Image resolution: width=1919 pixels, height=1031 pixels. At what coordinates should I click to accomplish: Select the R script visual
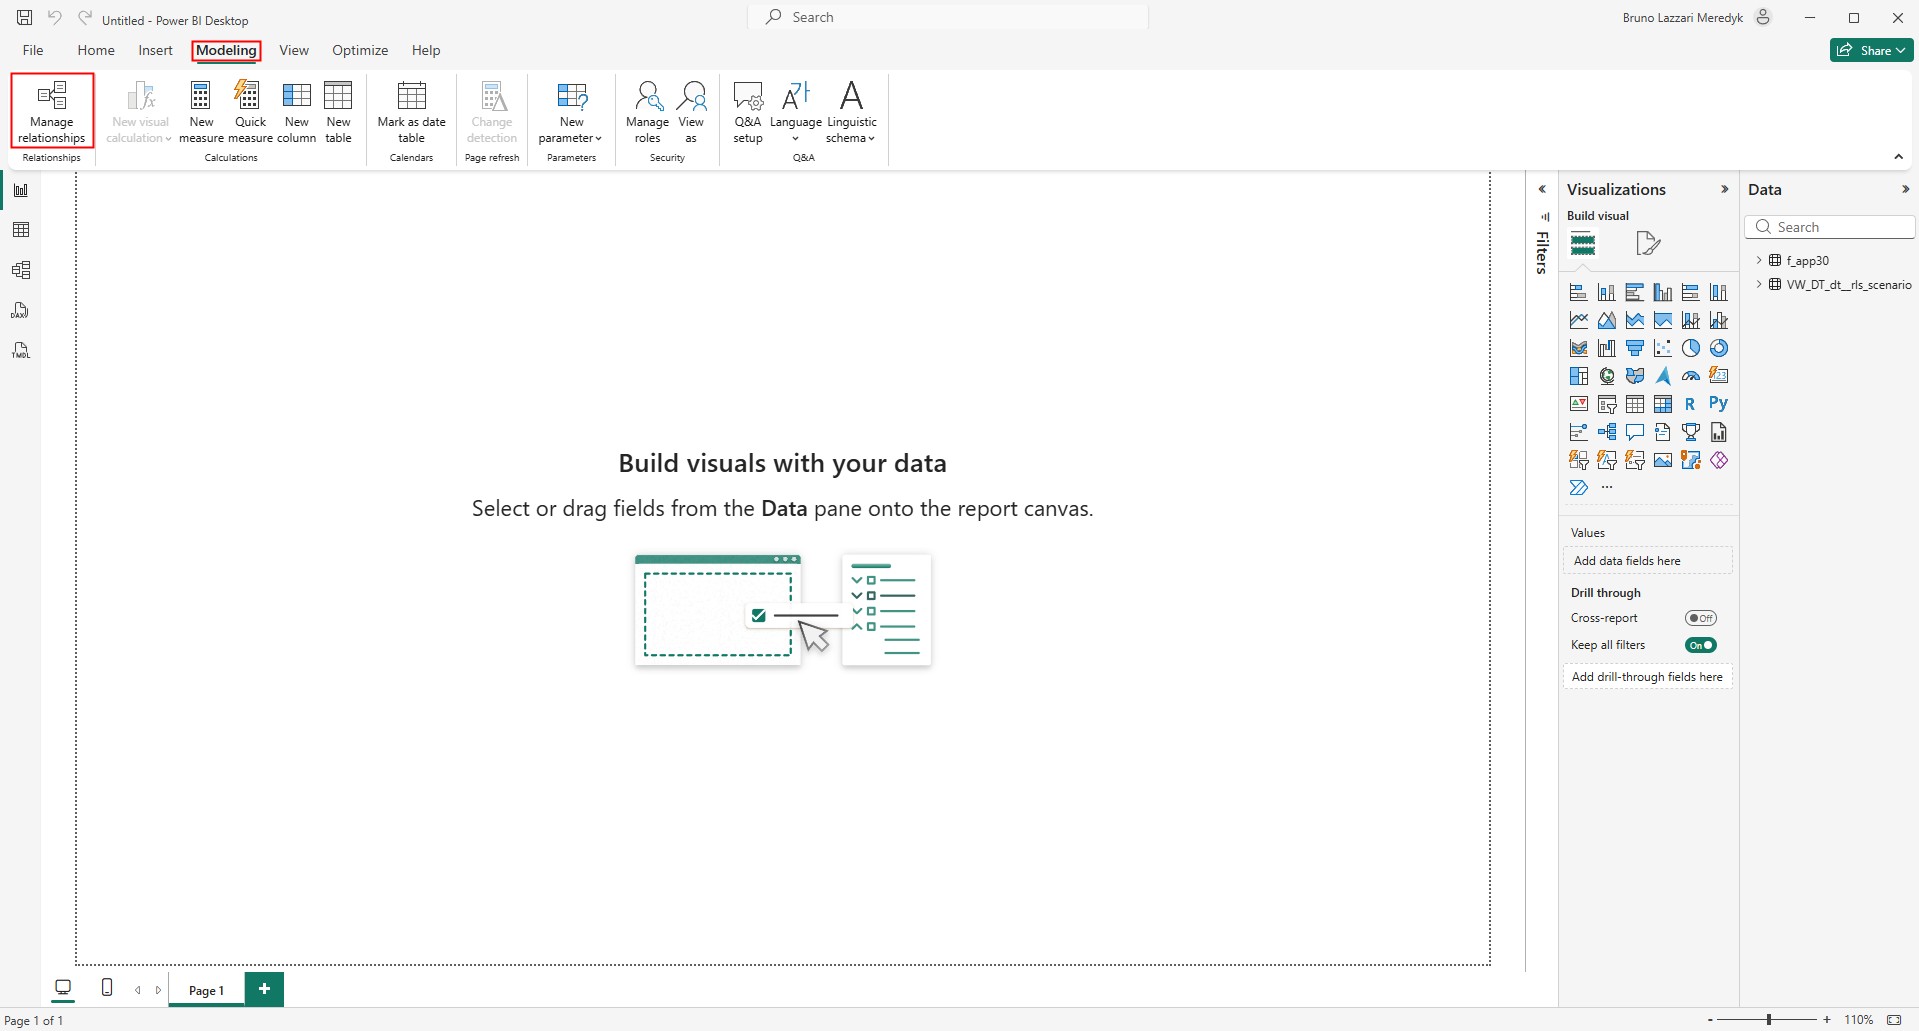(1691, 404)
